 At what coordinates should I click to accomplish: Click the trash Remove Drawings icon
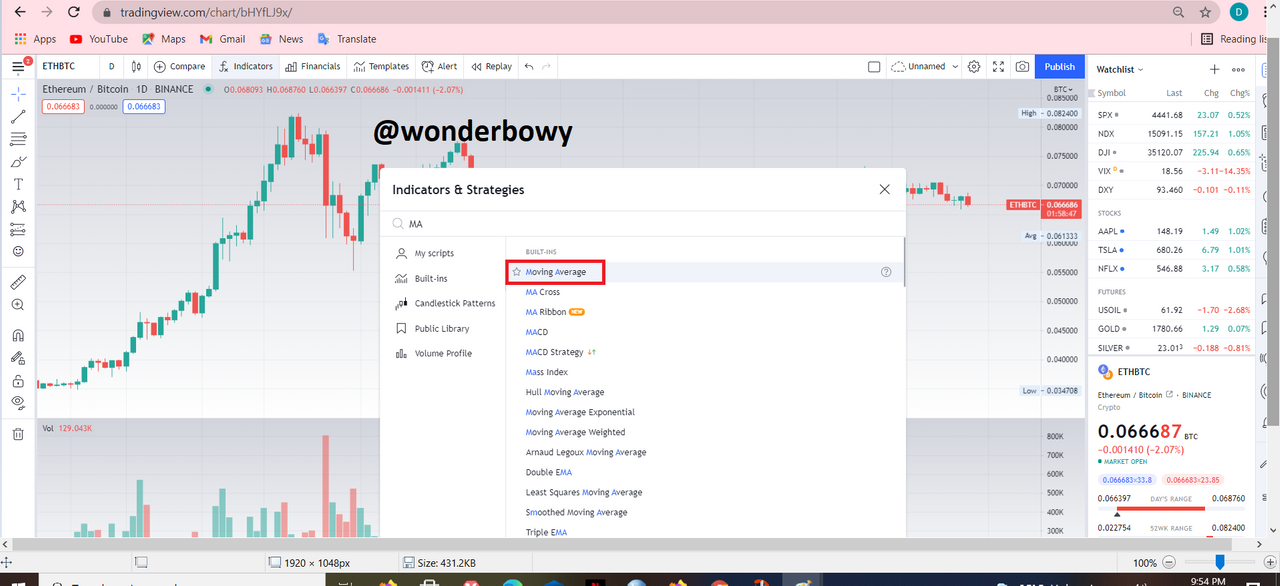point(18,434)
